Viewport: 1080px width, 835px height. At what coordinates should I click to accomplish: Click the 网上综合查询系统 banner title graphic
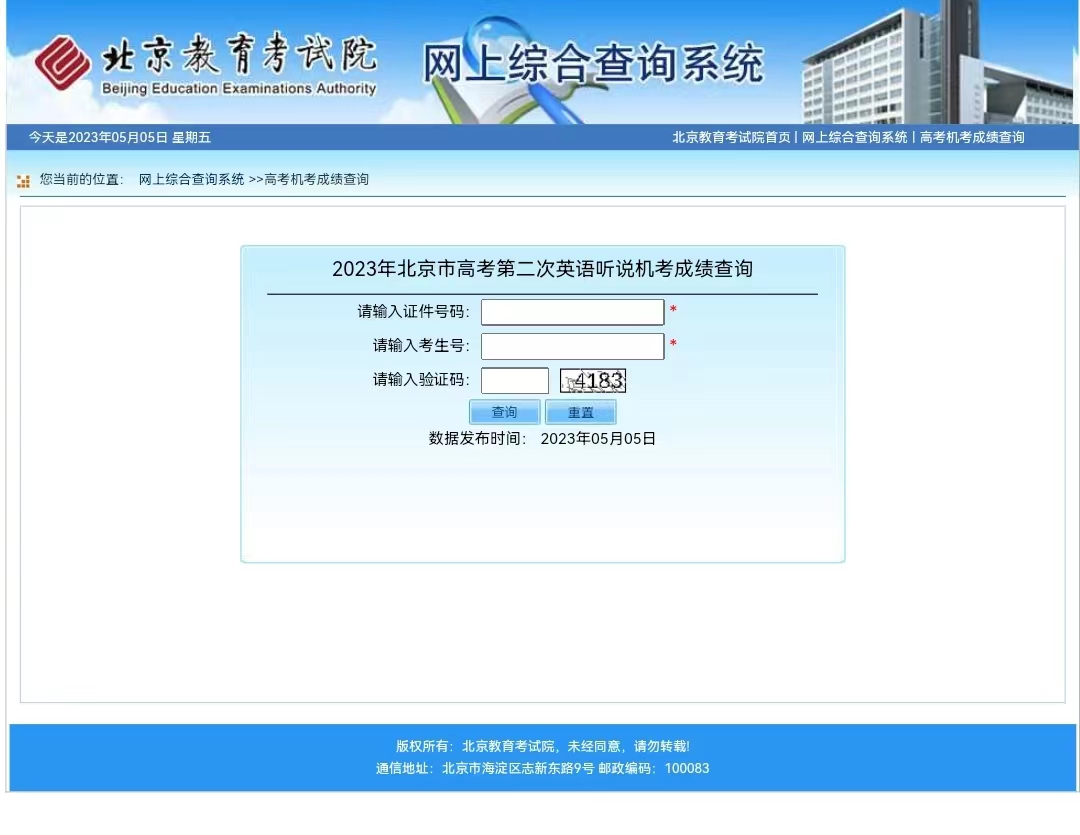(590, 62)
